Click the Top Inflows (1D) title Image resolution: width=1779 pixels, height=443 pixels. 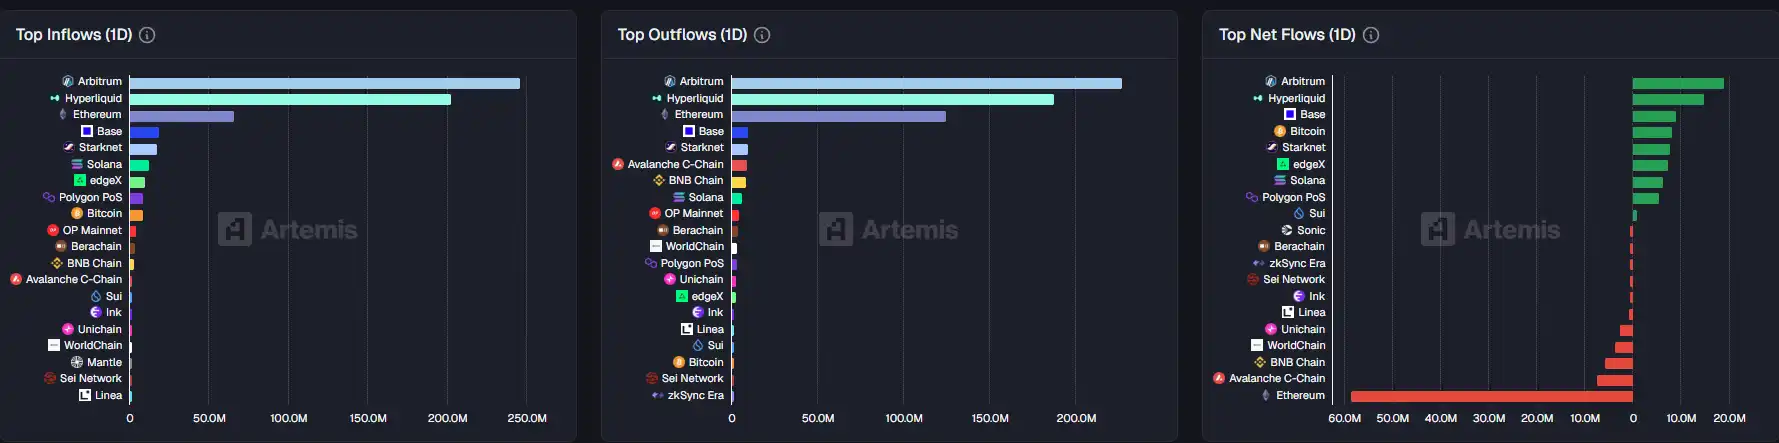(x=74, y=35)
